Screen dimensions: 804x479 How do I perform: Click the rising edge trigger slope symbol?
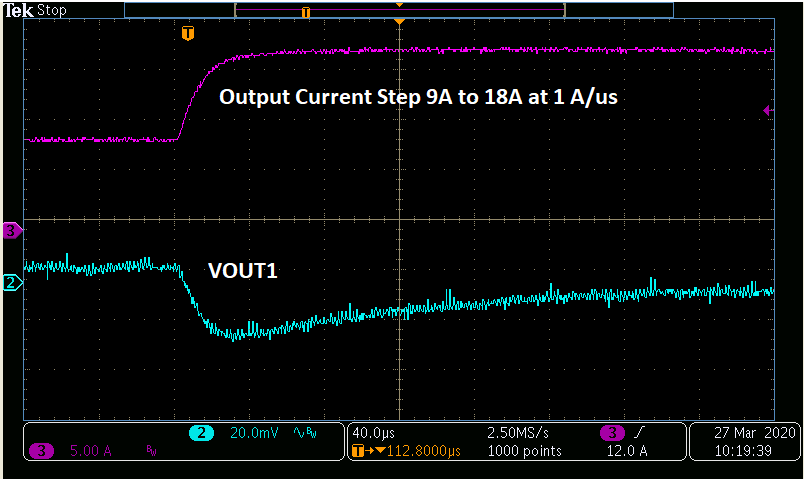[636, 433]
